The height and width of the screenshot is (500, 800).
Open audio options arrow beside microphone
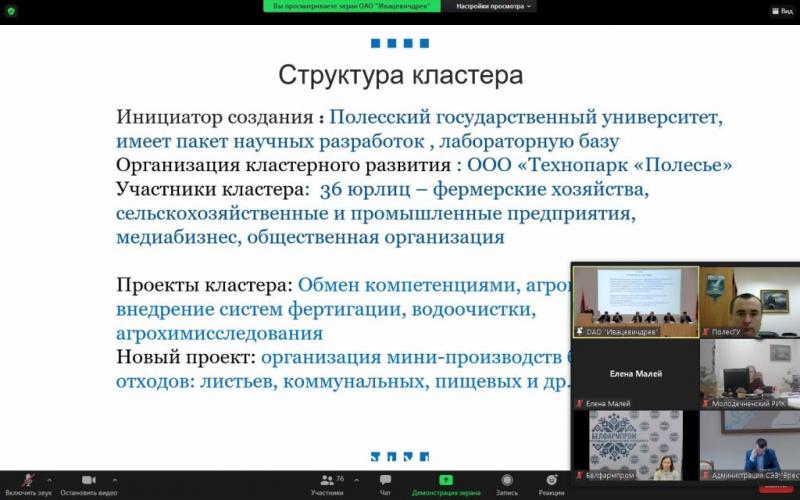coord(49,480)
